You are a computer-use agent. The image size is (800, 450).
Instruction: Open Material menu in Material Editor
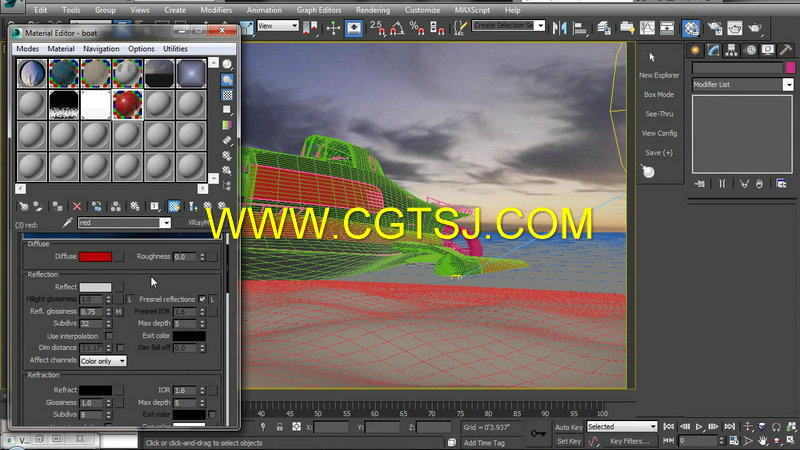point(61,49)
